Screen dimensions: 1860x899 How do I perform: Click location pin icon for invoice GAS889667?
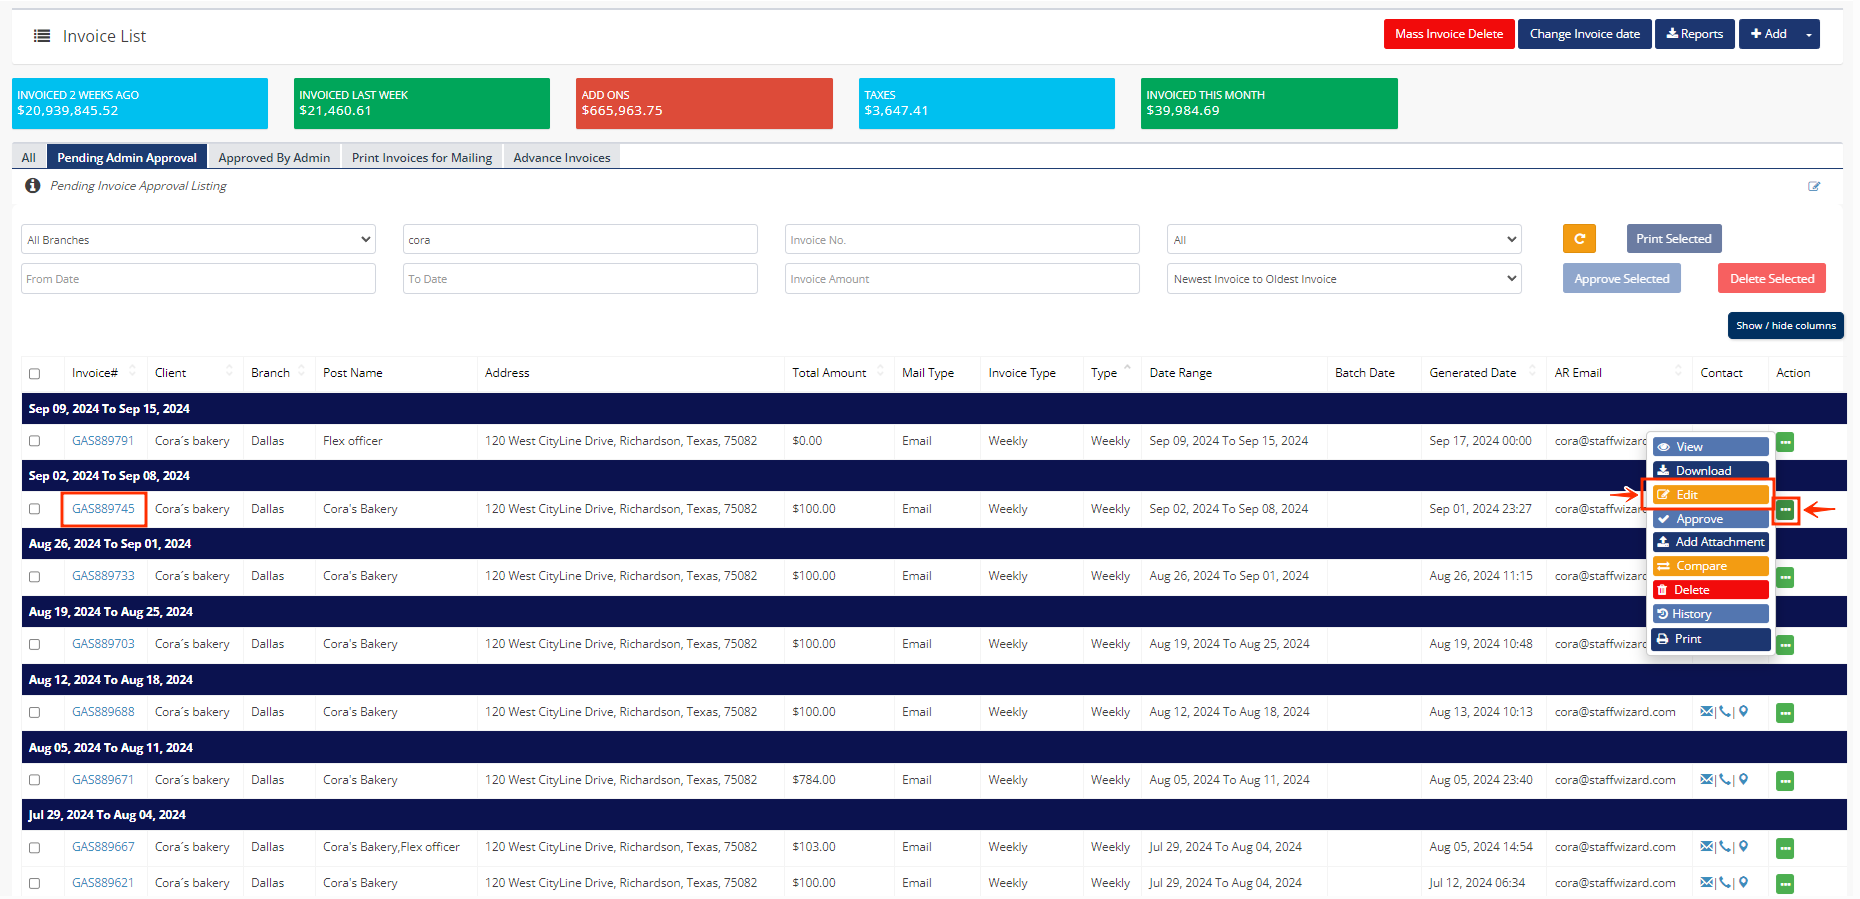coord(1744,847)
